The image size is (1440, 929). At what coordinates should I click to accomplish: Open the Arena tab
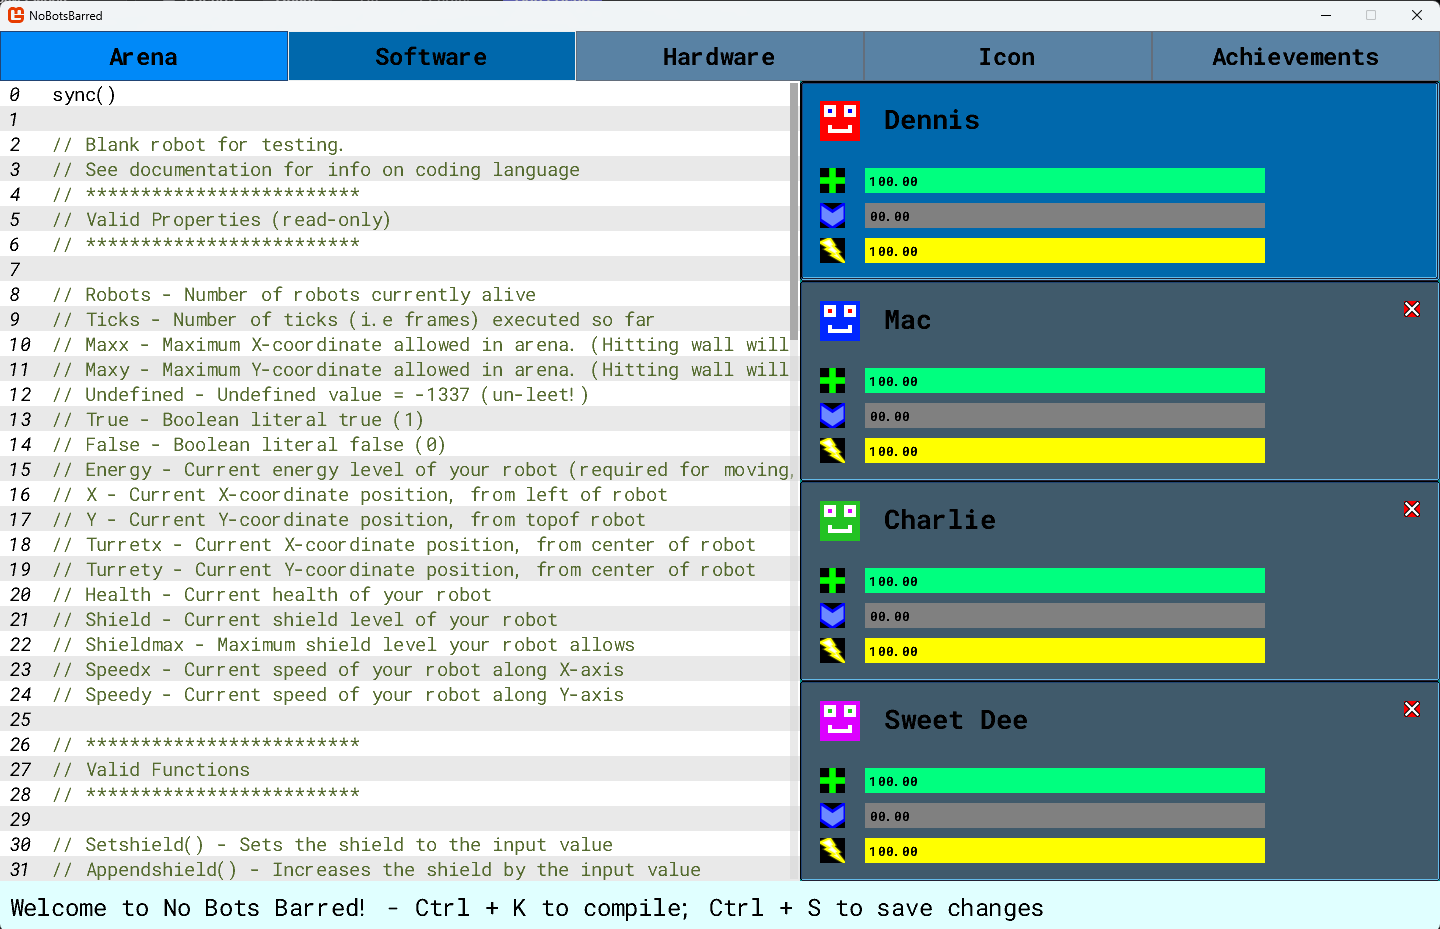tap(144, 56)
